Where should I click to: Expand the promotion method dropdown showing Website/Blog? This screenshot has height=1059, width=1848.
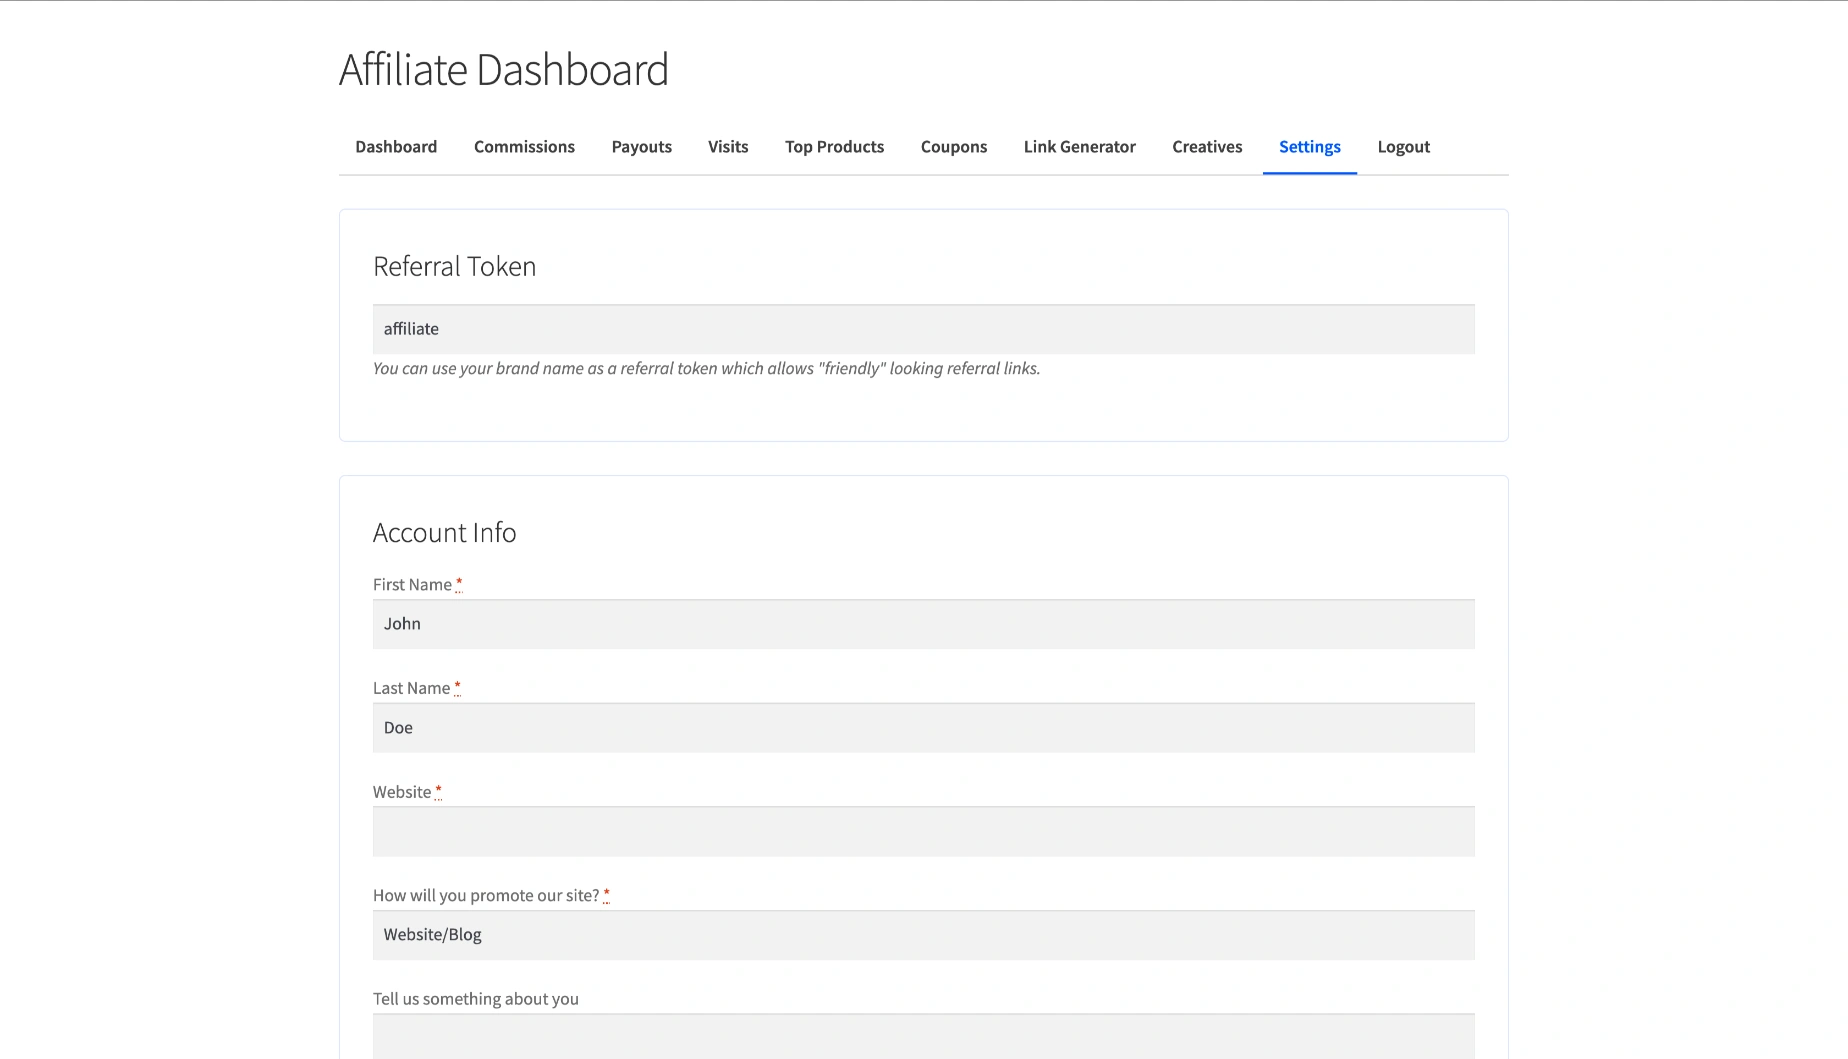tap(923, 935)
